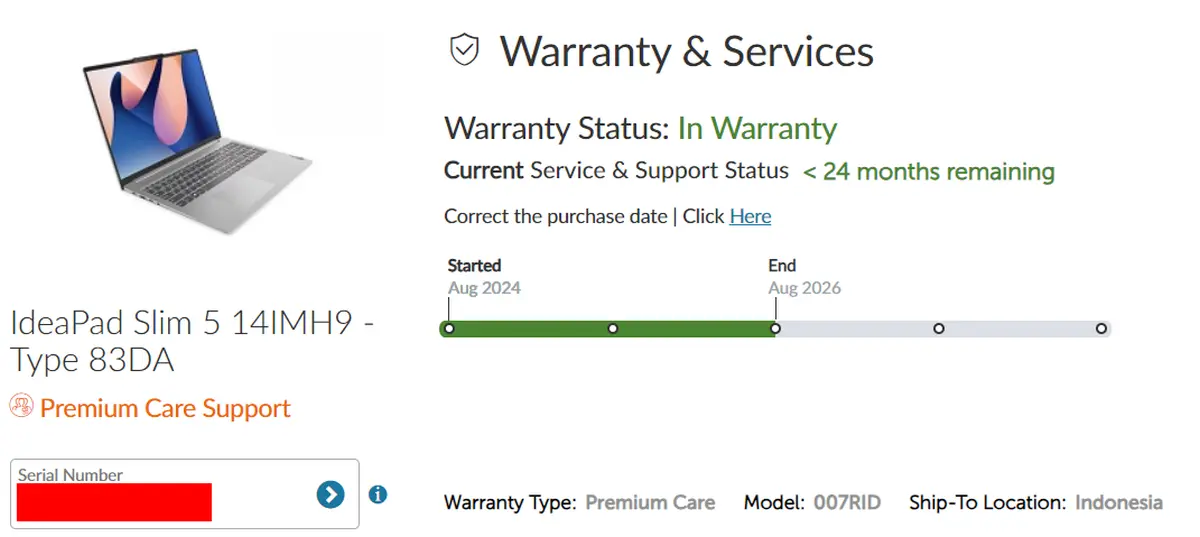Select the first timeline dot under Started

point(449,328)
